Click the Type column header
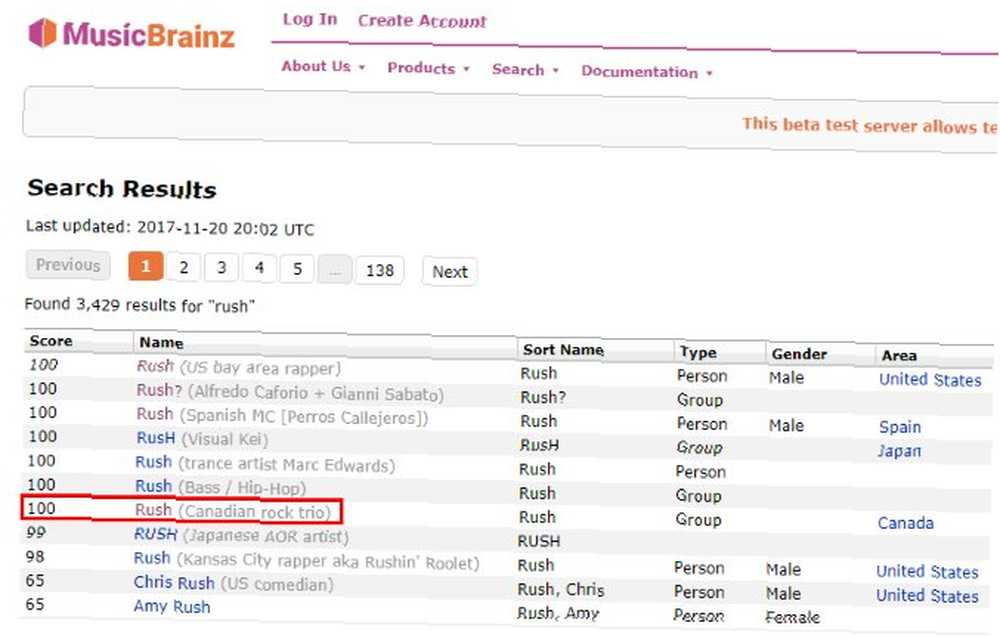This screenshot has width=1000, height=638. pyautogui.click(x=698, y=352)
